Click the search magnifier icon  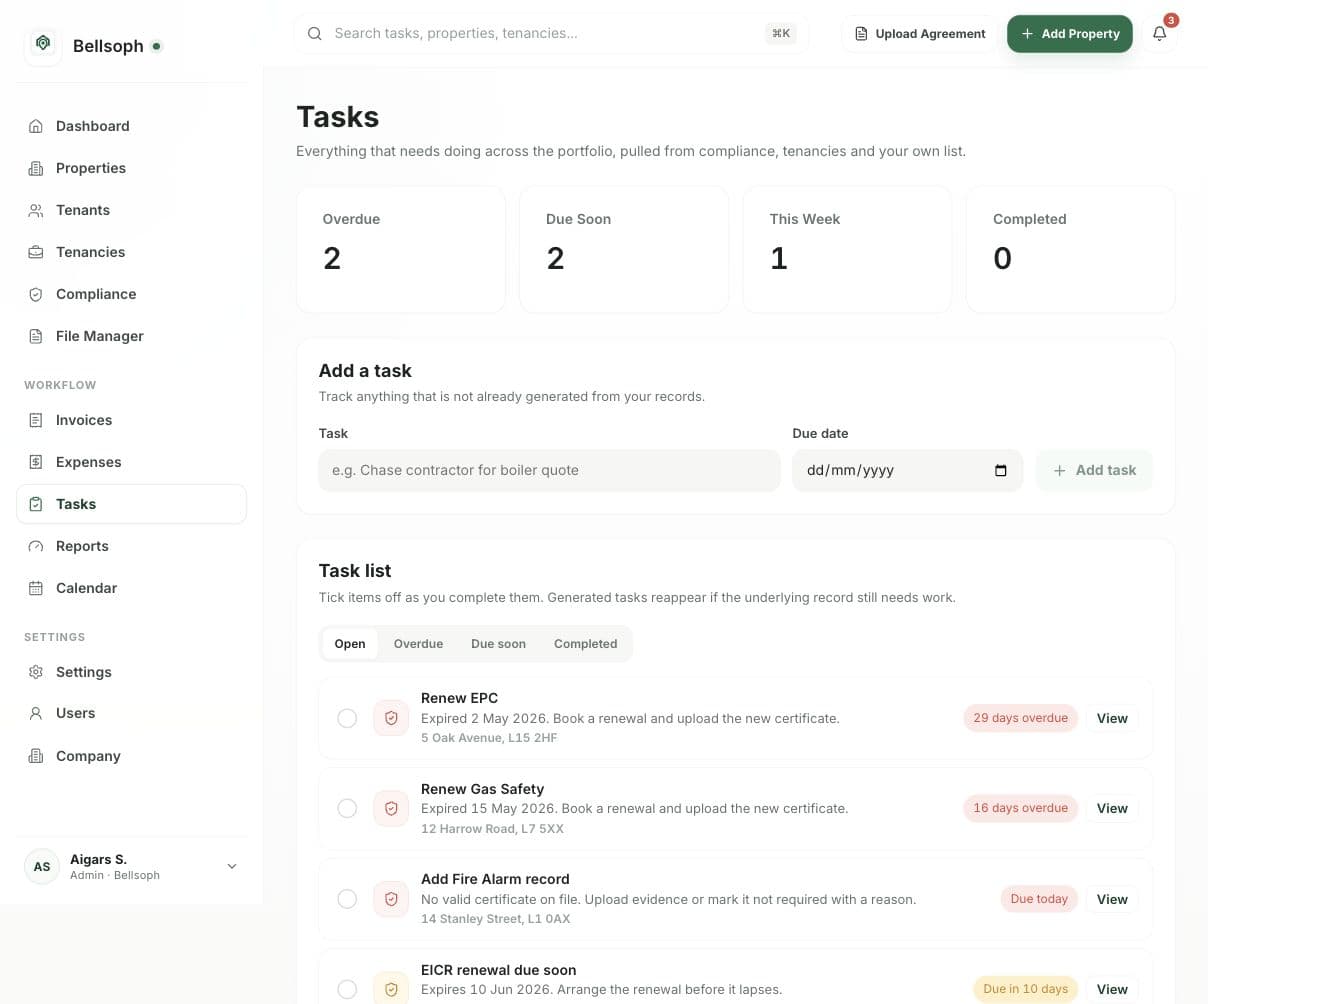click(314, 33)
